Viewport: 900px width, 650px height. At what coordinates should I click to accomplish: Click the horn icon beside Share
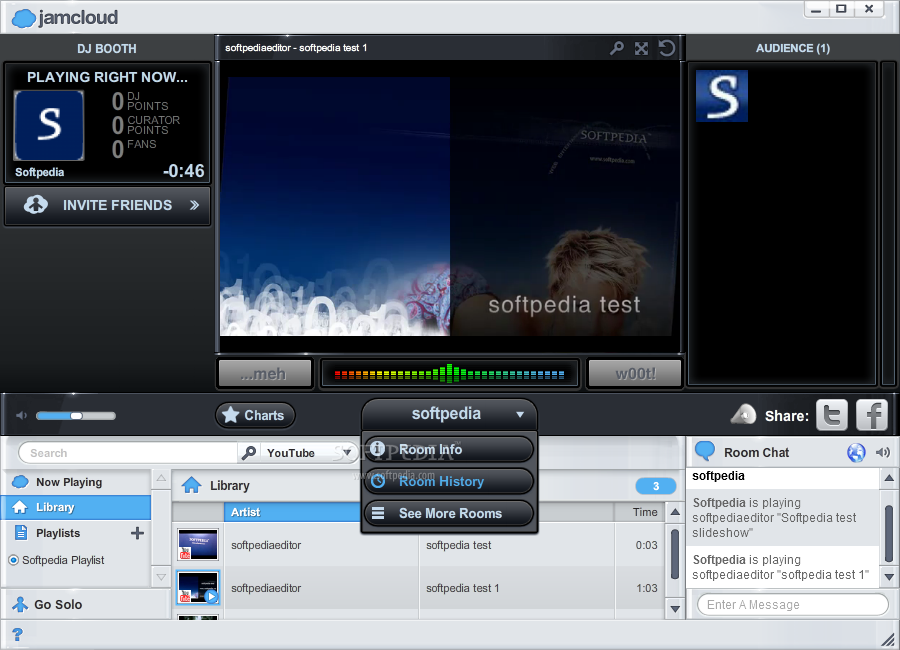743,415
